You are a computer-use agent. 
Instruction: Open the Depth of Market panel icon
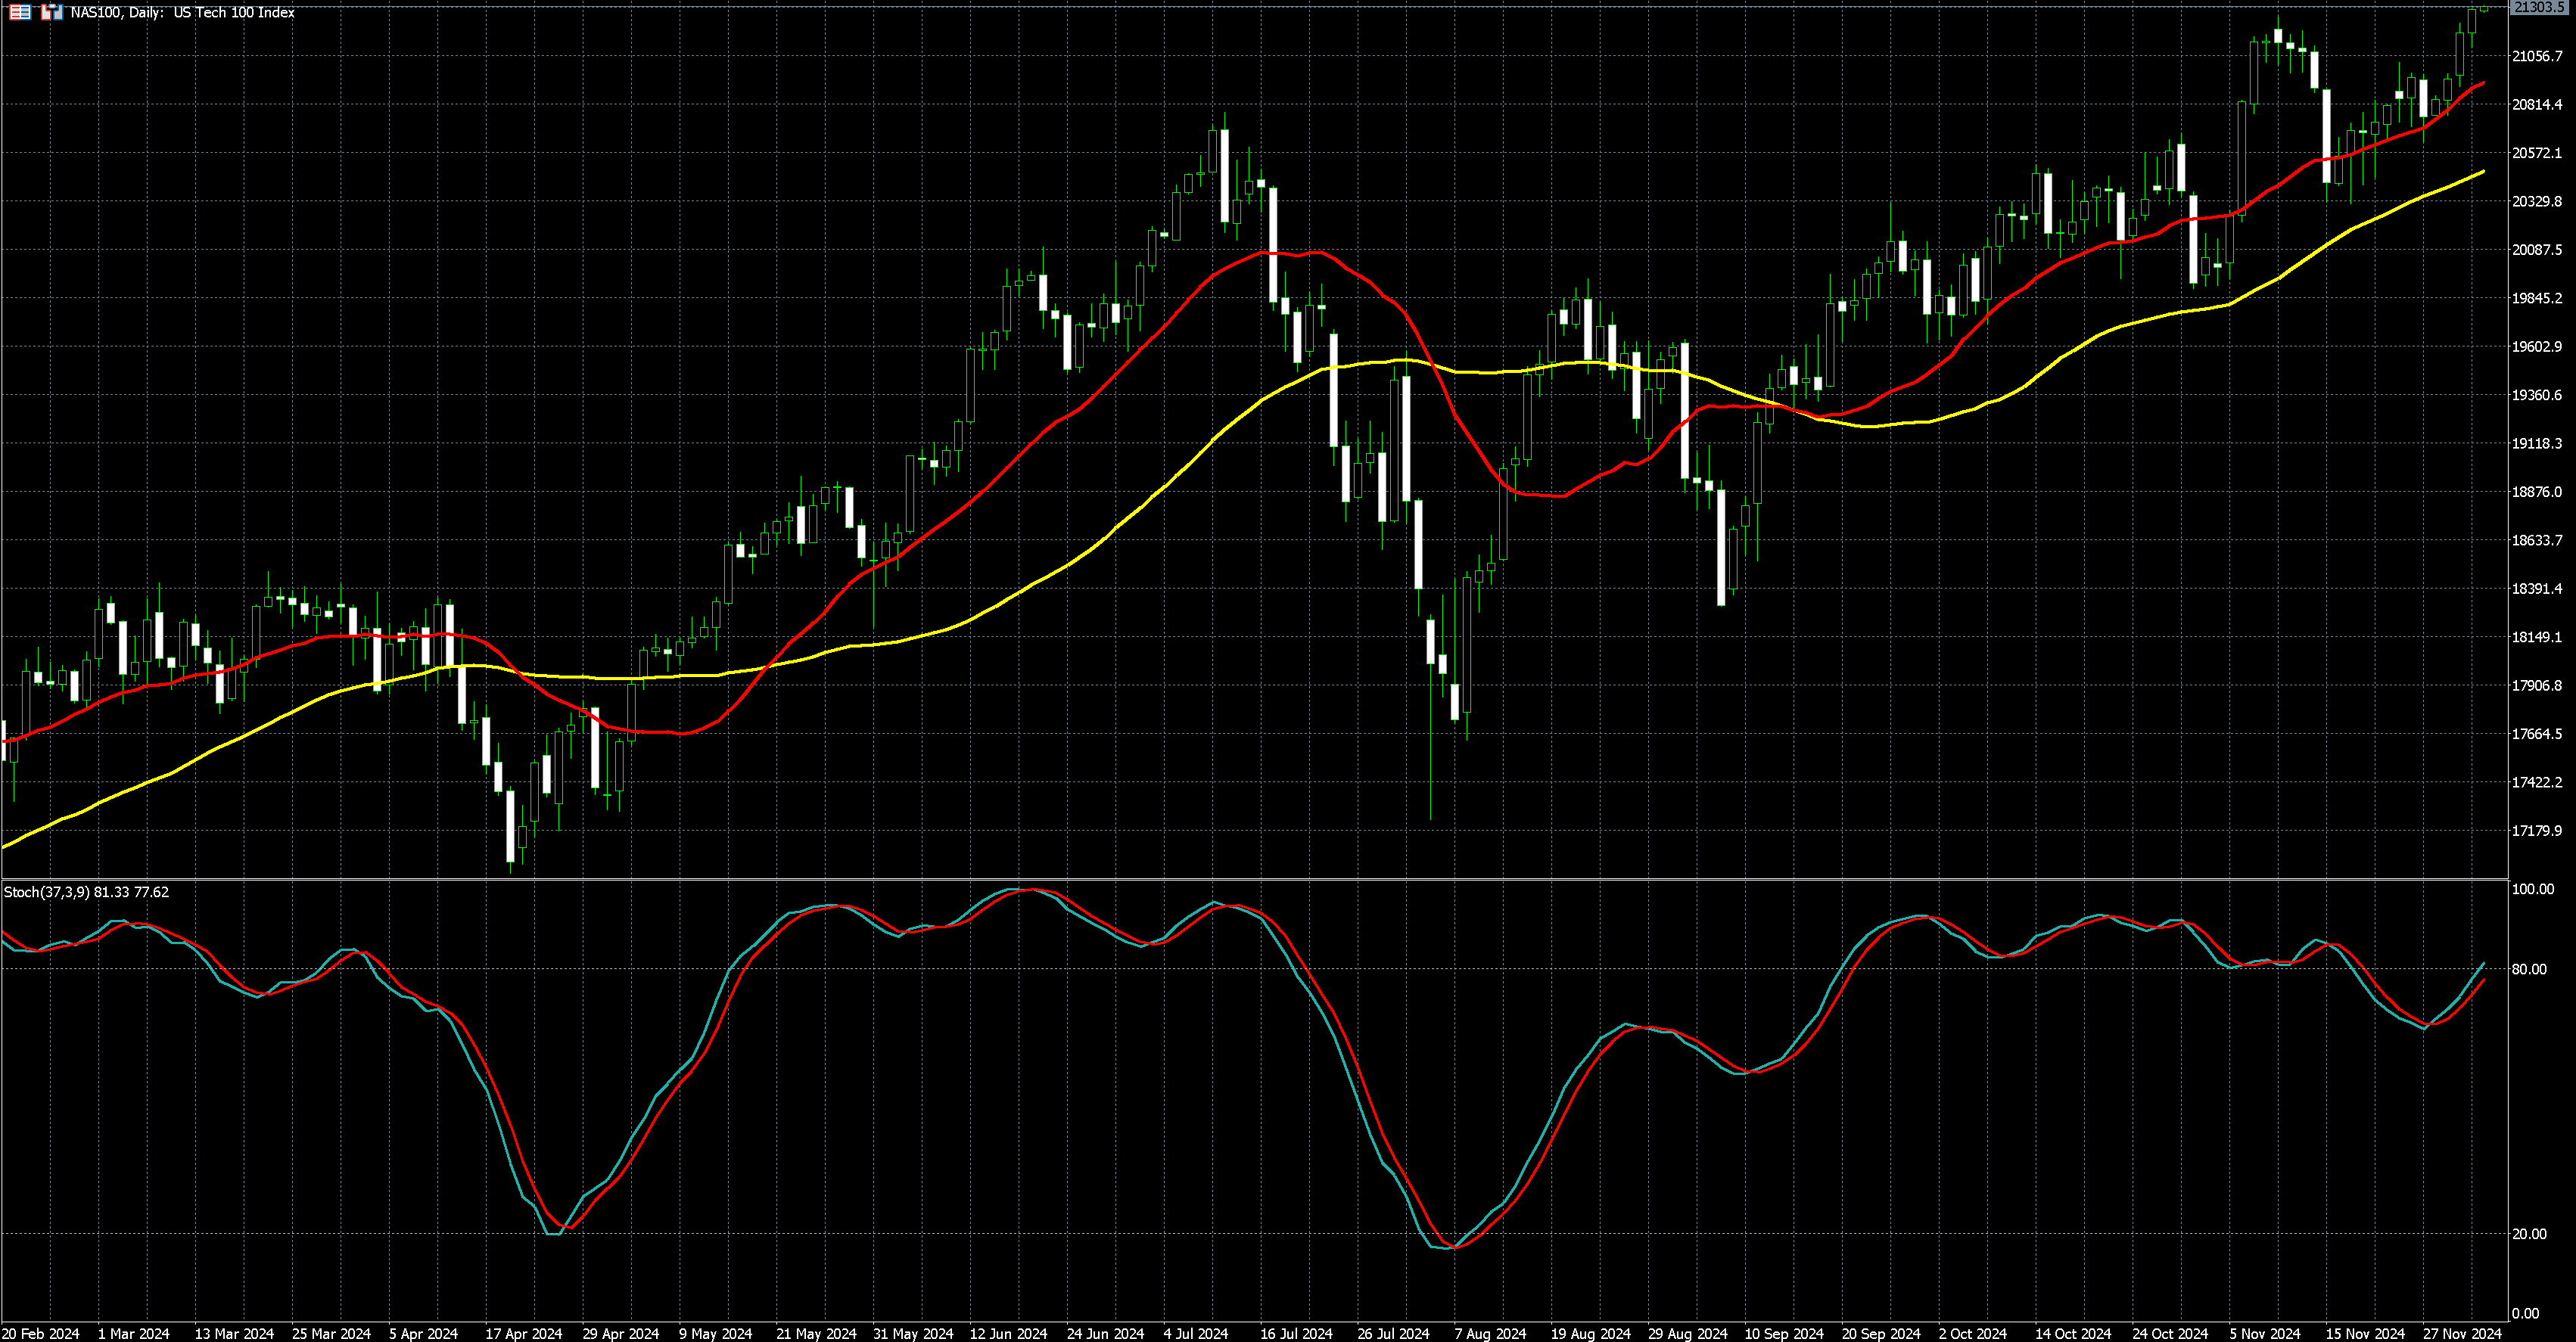click(x=19, y=13)
